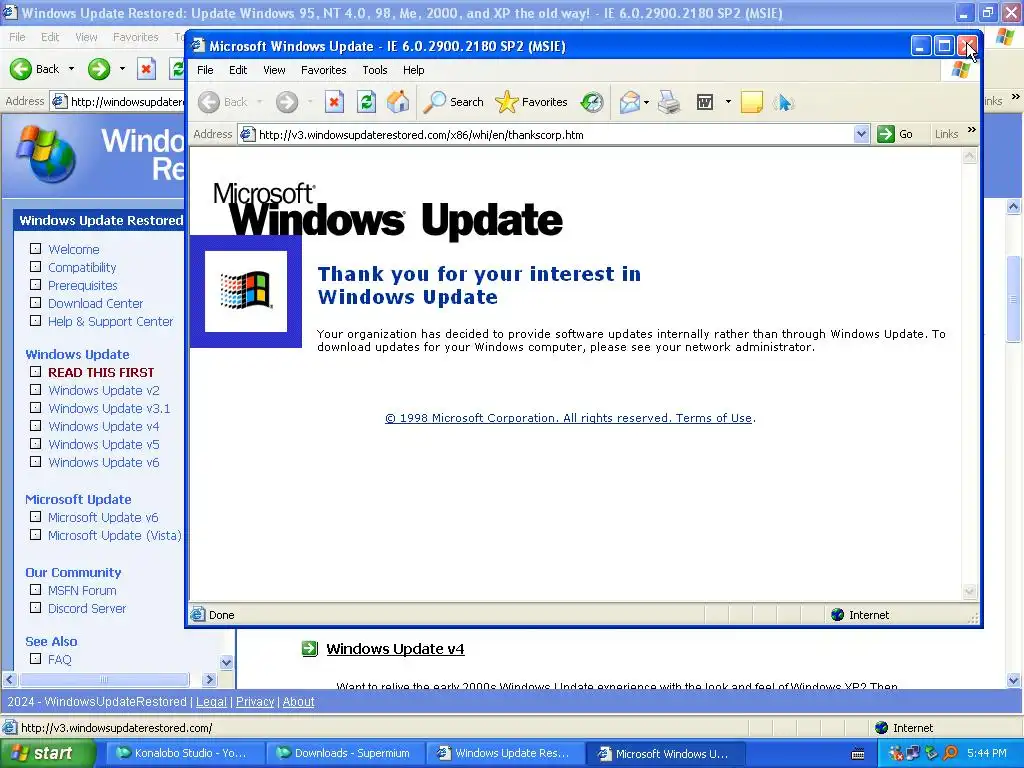Click background page vertical scrollbar thumb

1014,298
